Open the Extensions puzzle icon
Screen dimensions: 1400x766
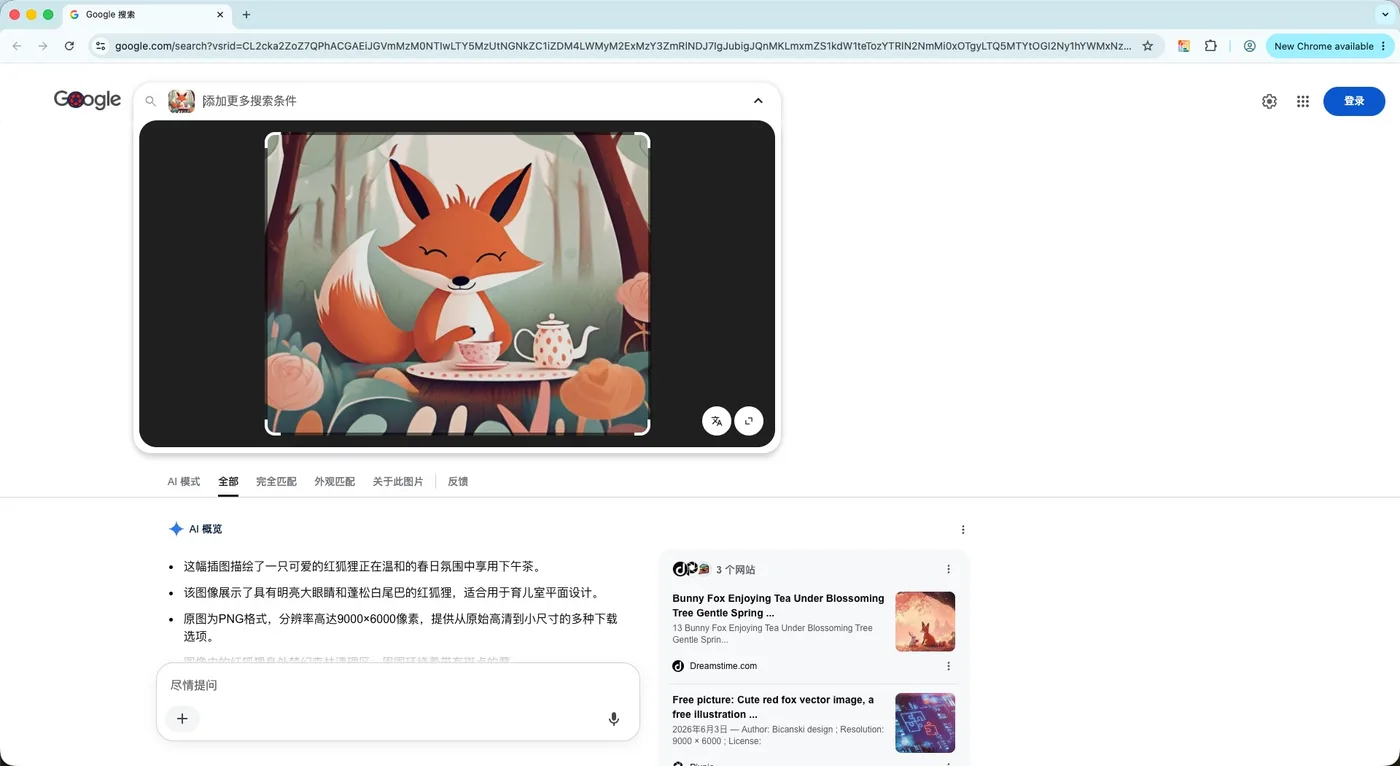1211,46
